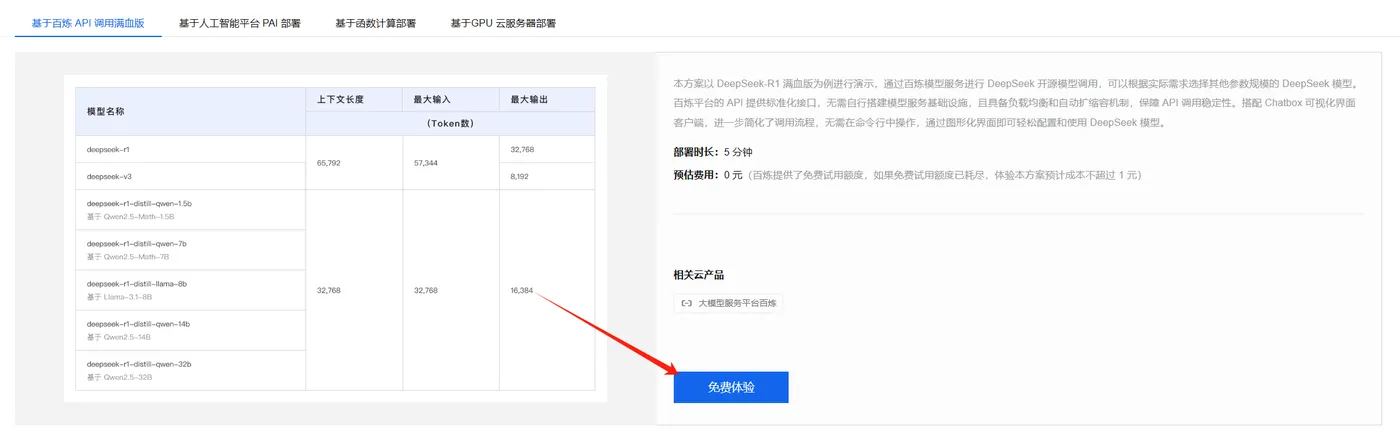Select deepseek-r1-distill-qwen-1.5b model name
1400x437 pixels.
pyautogui.click(x=139, y=203)
